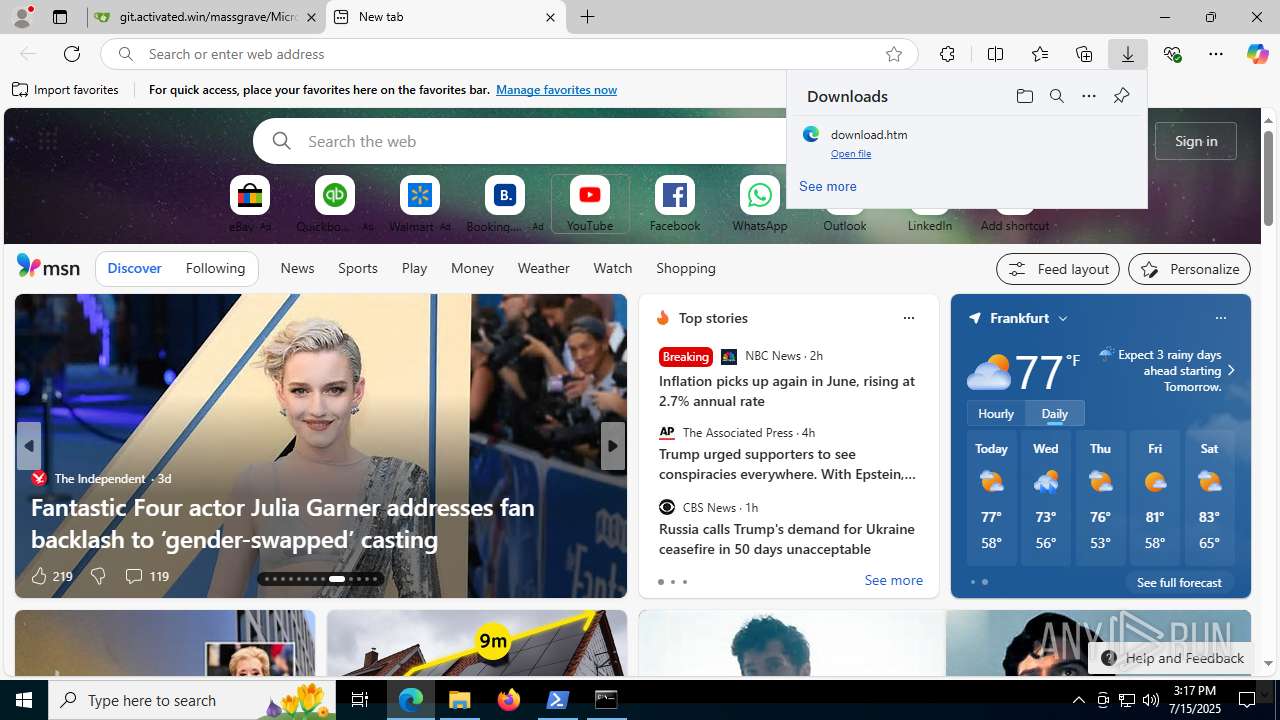Open Windows Start menu
The width and height of the screenshot is (1280, 720).
24,700
